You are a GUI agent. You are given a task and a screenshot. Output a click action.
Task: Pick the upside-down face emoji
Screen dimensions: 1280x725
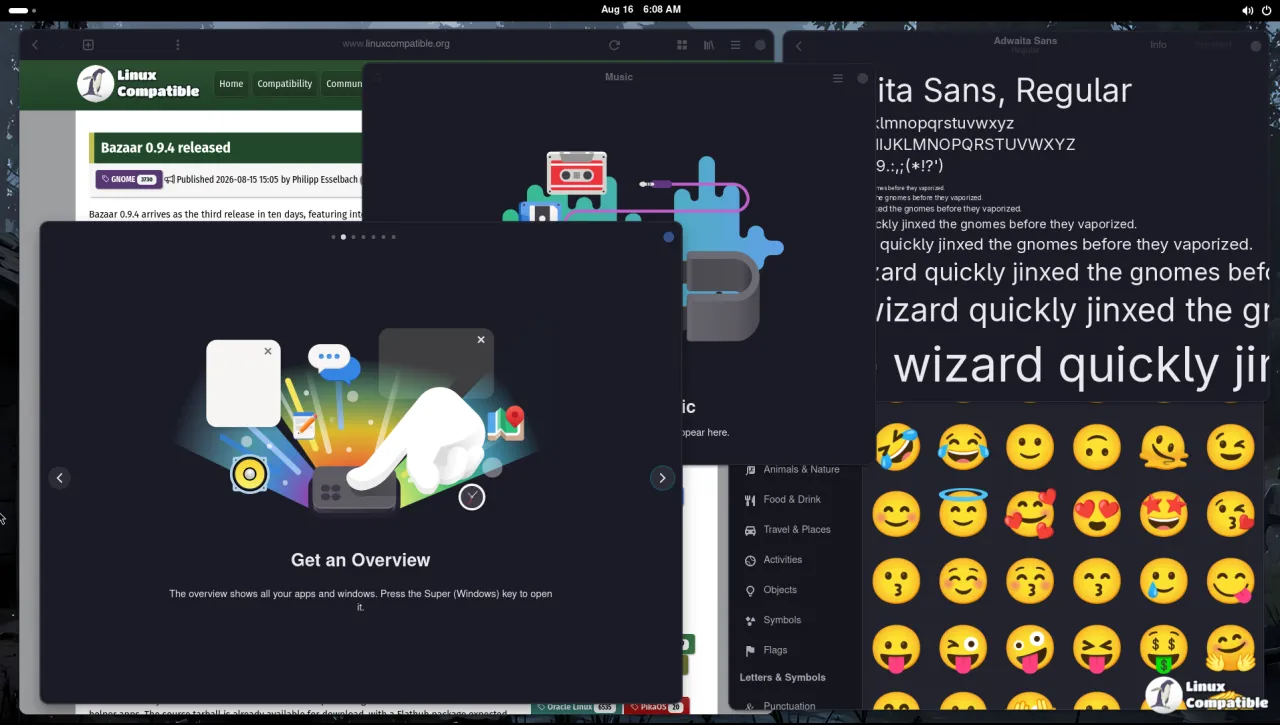point(1097,447)
